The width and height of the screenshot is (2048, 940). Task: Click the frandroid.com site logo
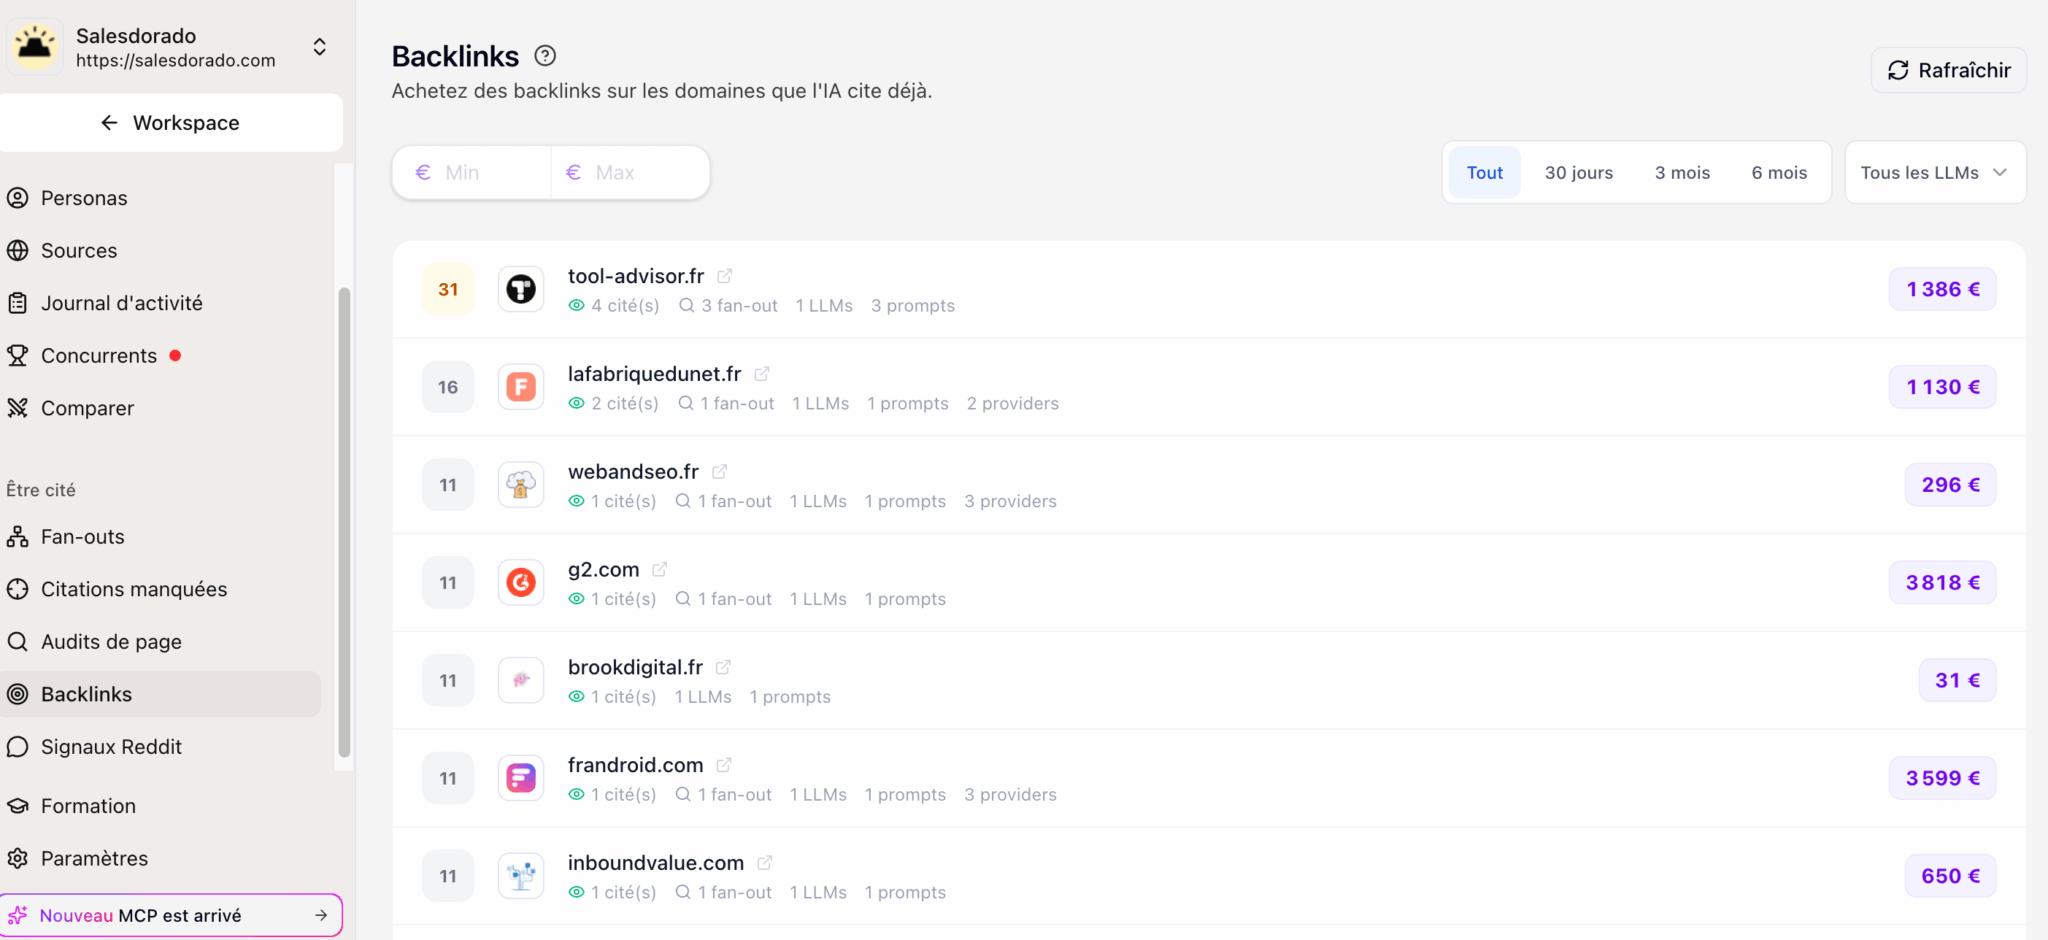coord(521,778)
